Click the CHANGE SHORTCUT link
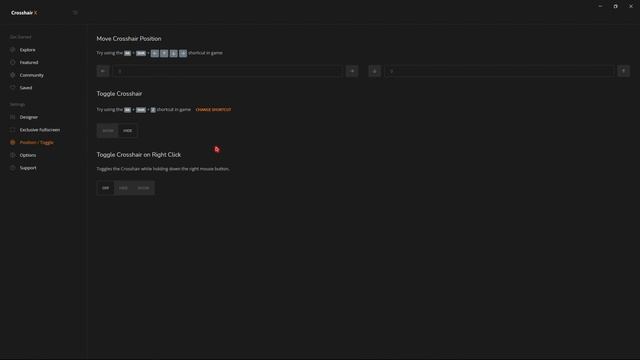The image size is (640, 360). click(x=213, y=109)
